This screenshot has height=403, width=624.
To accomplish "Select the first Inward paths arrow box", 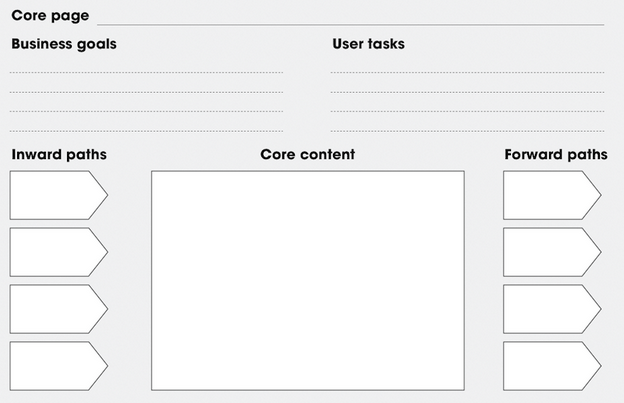I will [56, 195].
